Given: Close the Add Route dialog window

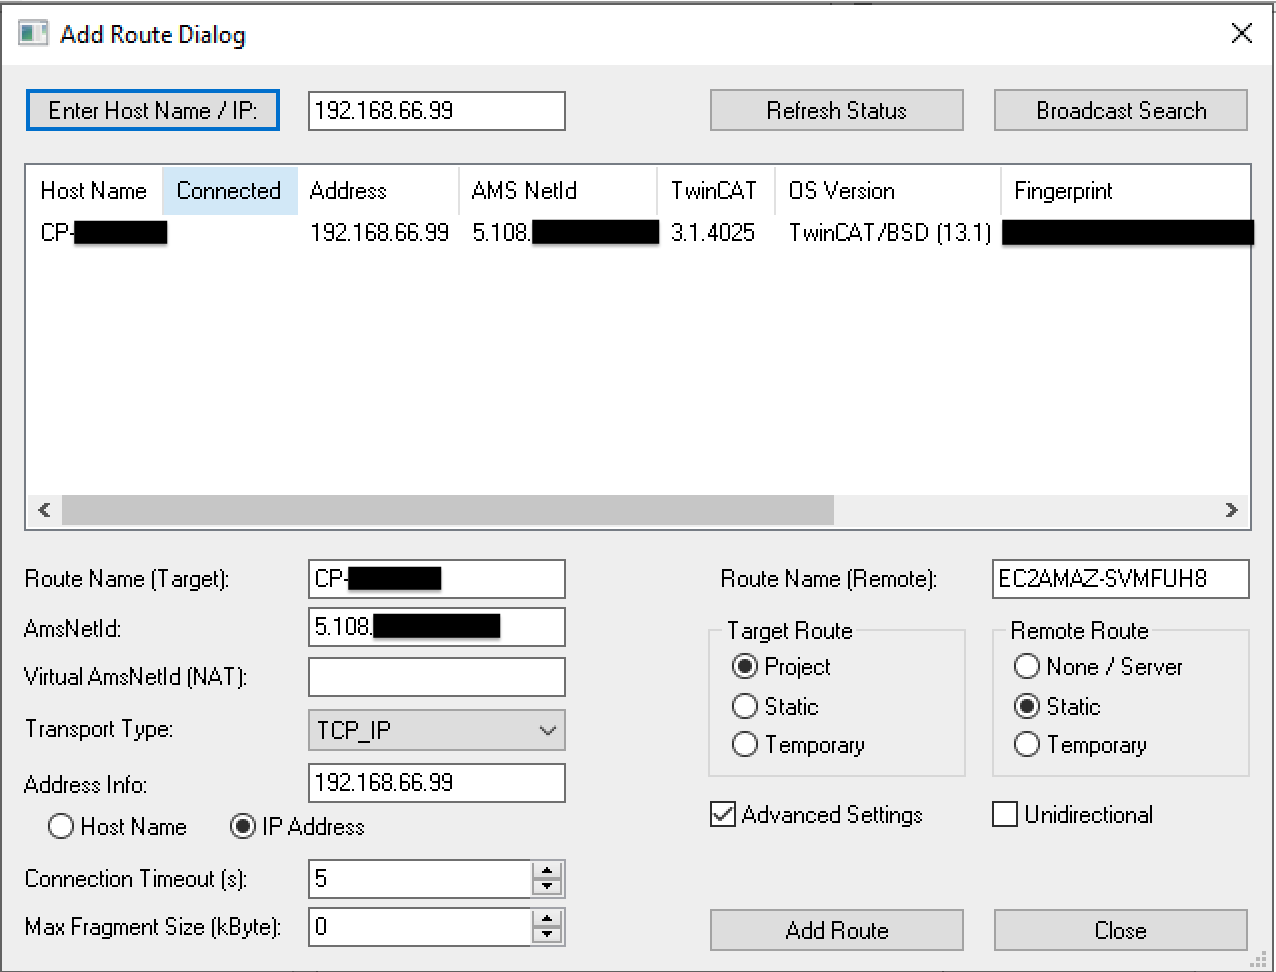Looking at the screenshot, I should 1241,34.
